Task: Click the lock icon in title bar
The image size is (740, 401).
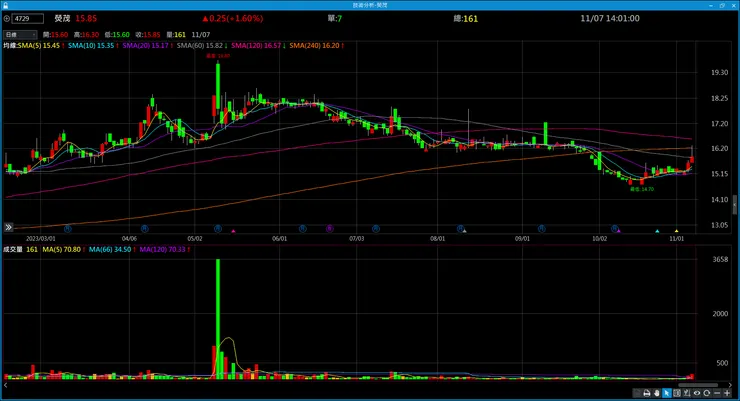Action: [x=6, y=5]
